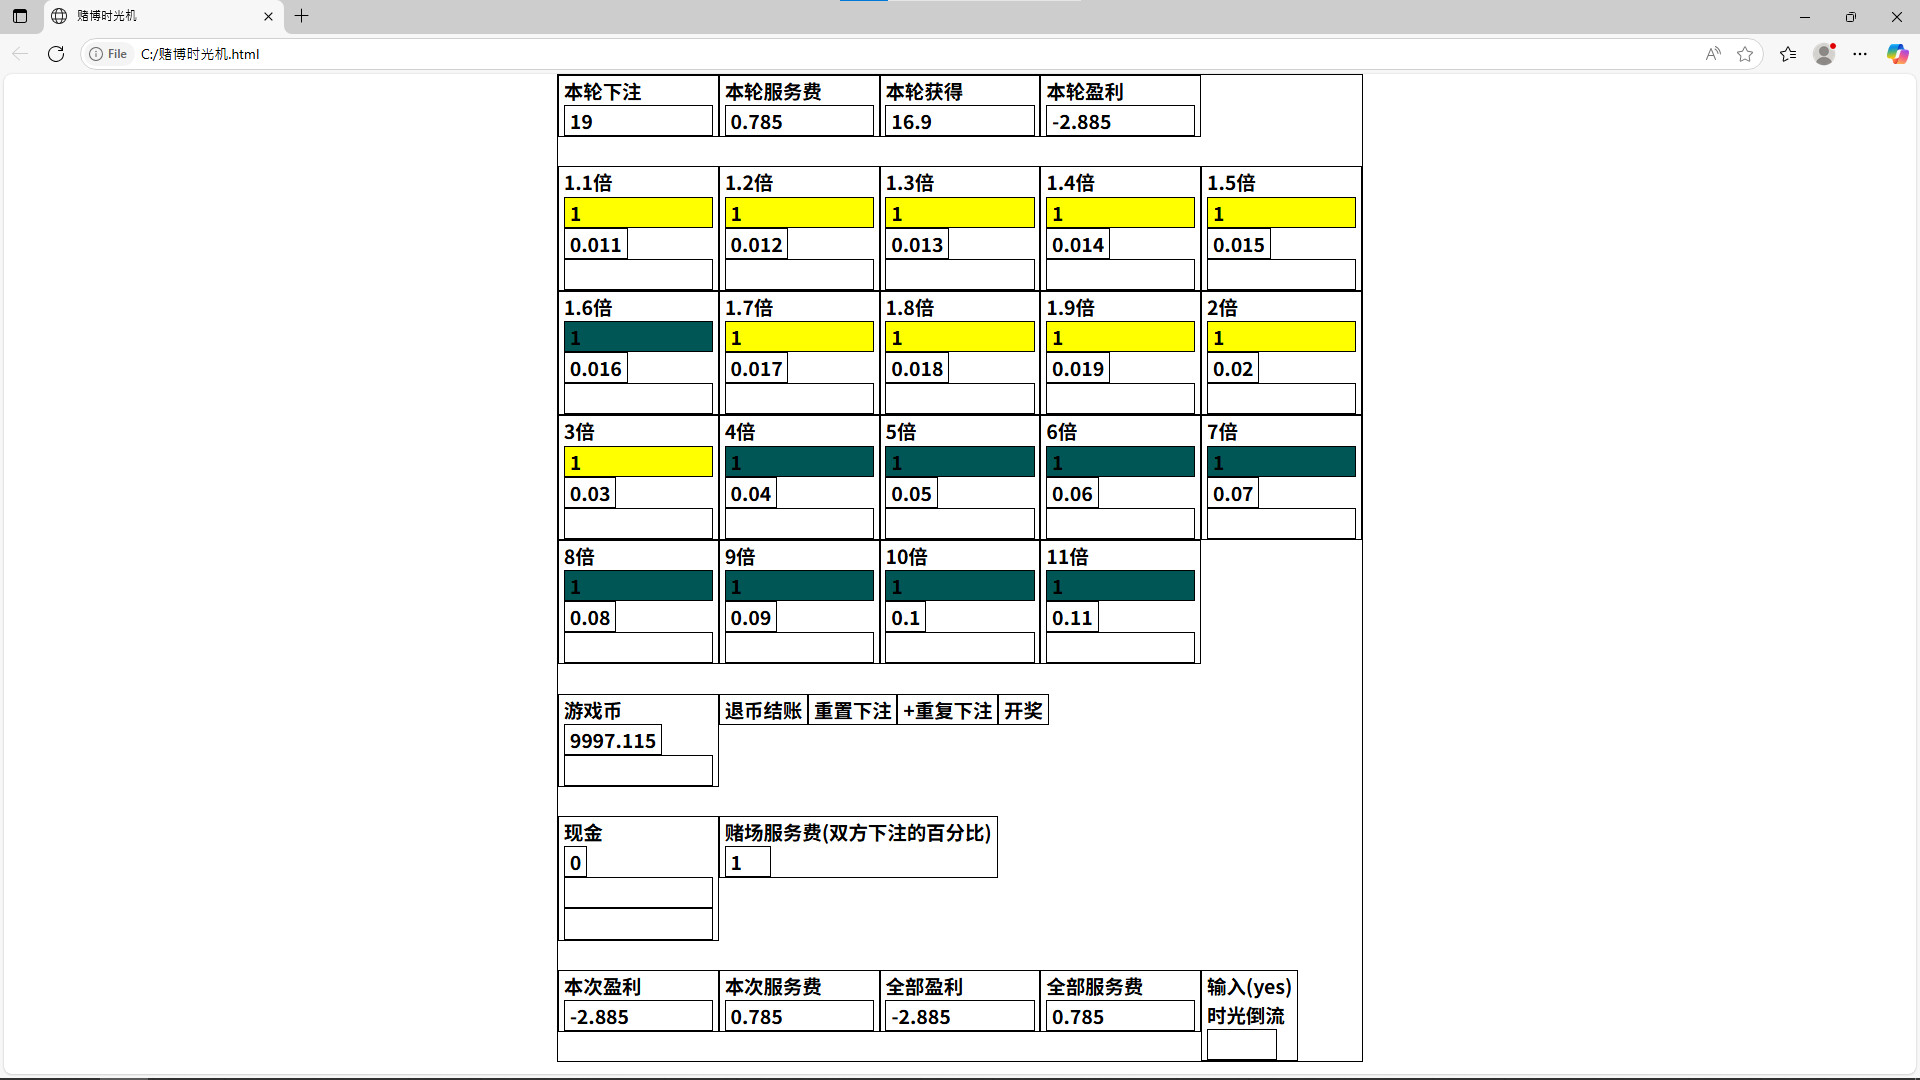Open the Copilot sidebar icon
Screen dimensions: 1920x1080
(x=1897, y=54)
